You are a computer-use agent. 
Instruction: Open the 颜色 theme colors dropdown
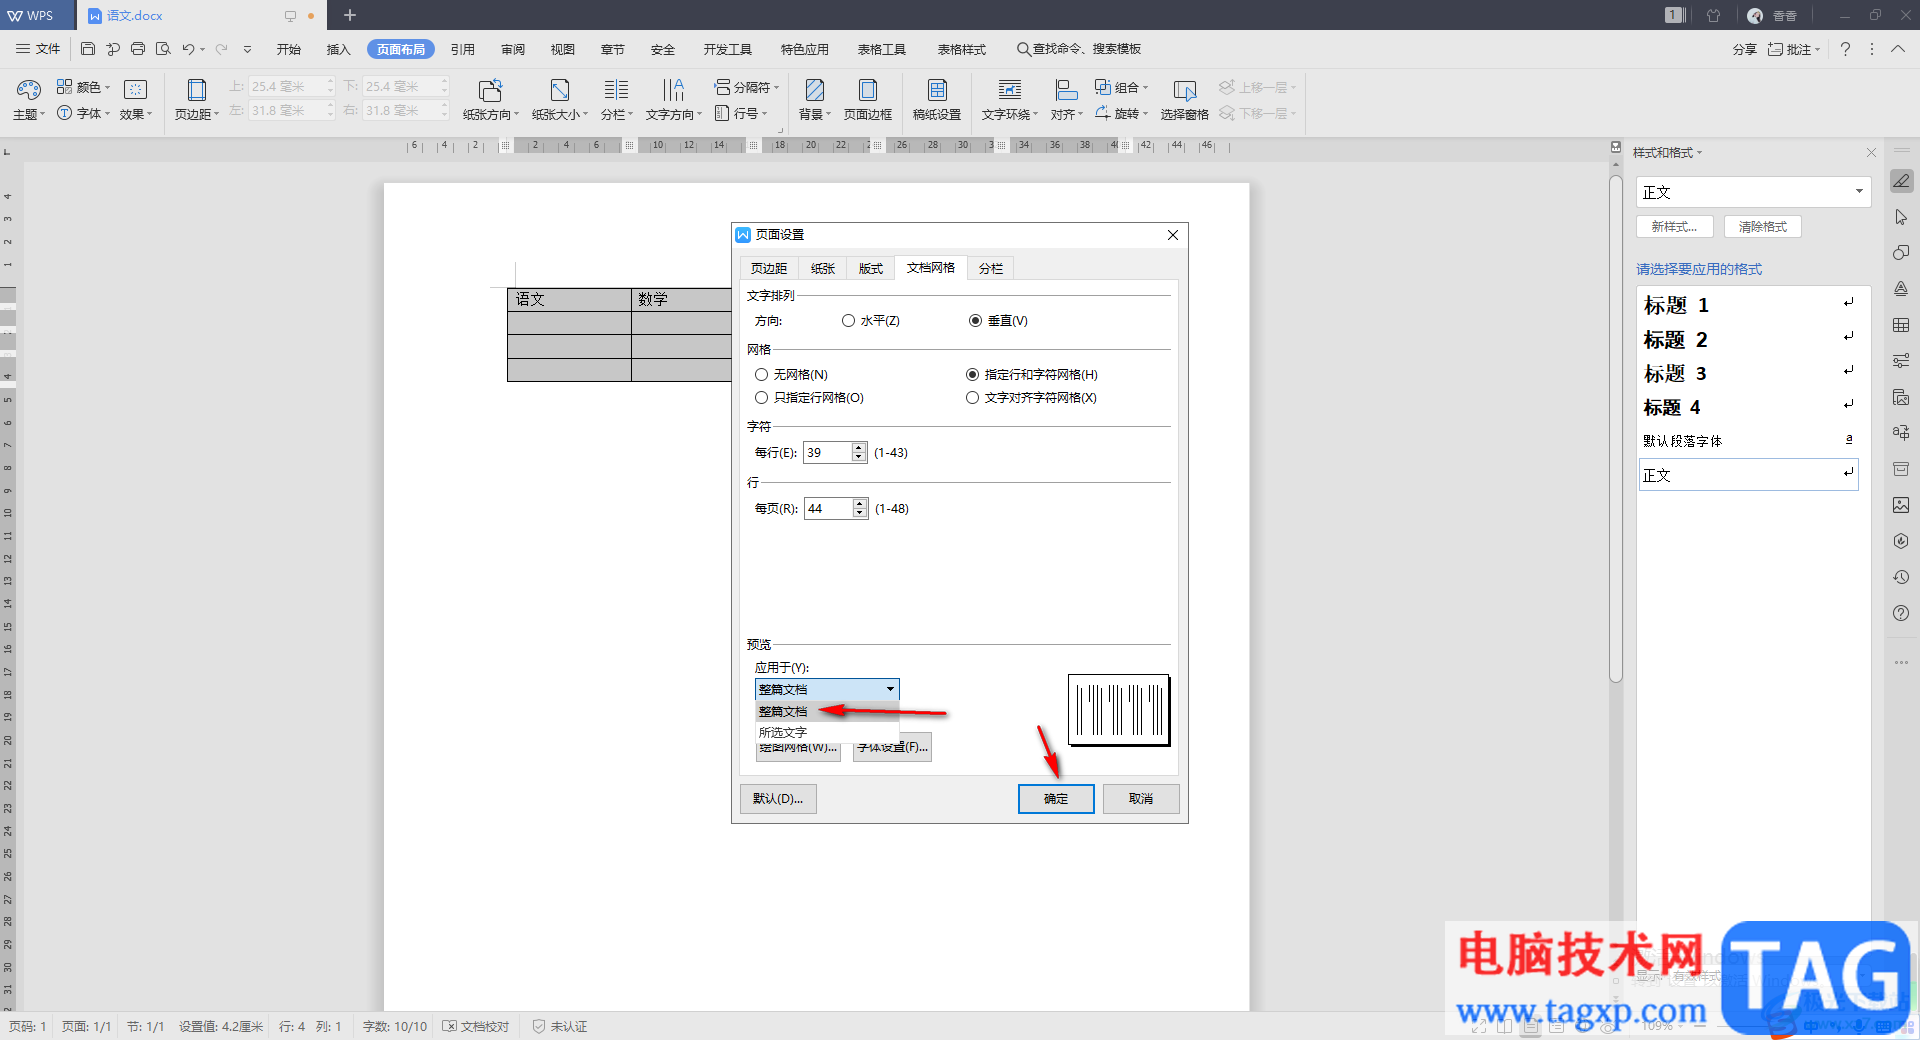click(83, 87)
